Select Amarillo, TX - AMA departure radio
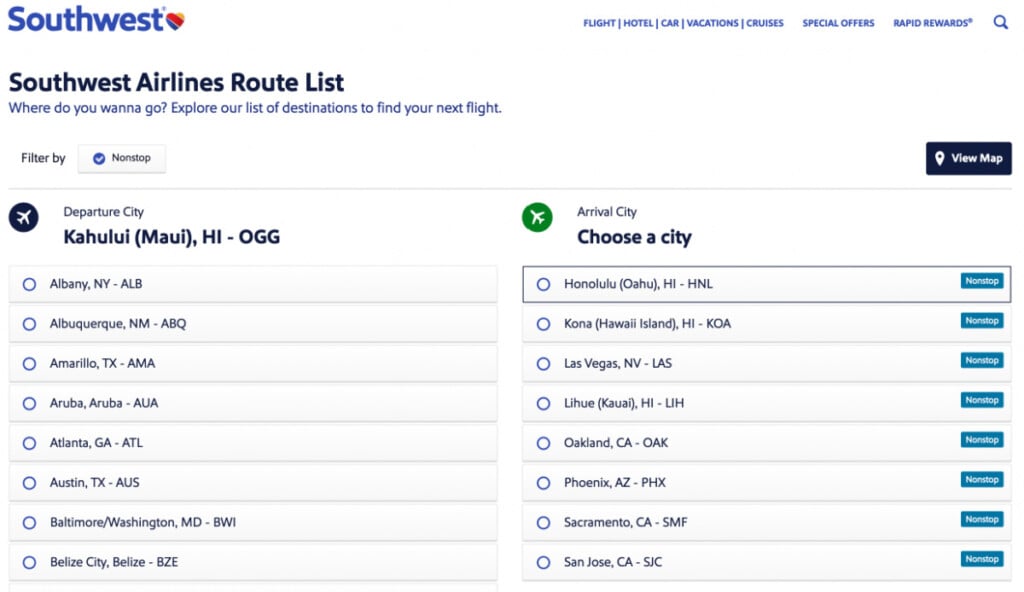This screenshot has width=1024, height=592. coord(29,364)
